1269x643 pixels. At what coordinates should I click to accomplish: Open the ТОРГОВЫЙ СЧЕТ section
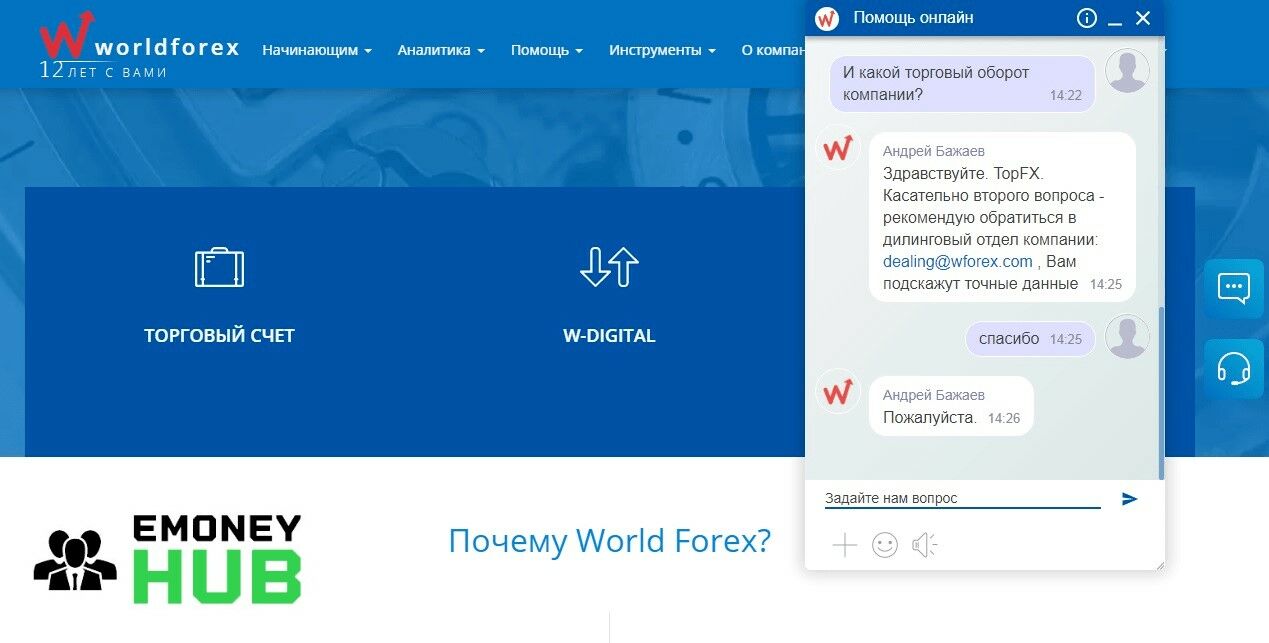pos(219,336)
